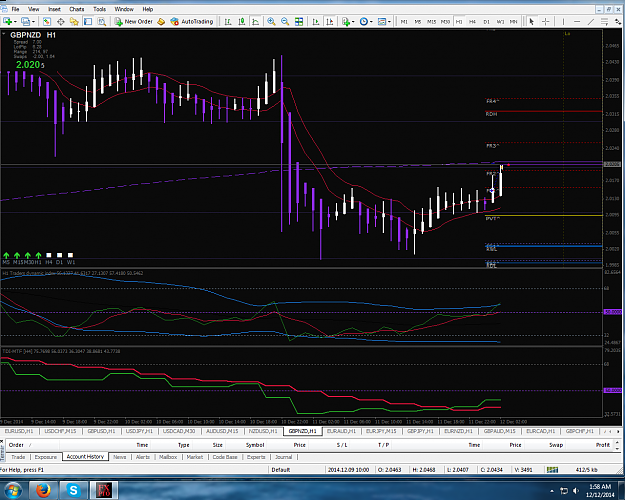Open the Strategy Tester magnifier icon
This screenshot has height=500, width=625.
(102, 22)
